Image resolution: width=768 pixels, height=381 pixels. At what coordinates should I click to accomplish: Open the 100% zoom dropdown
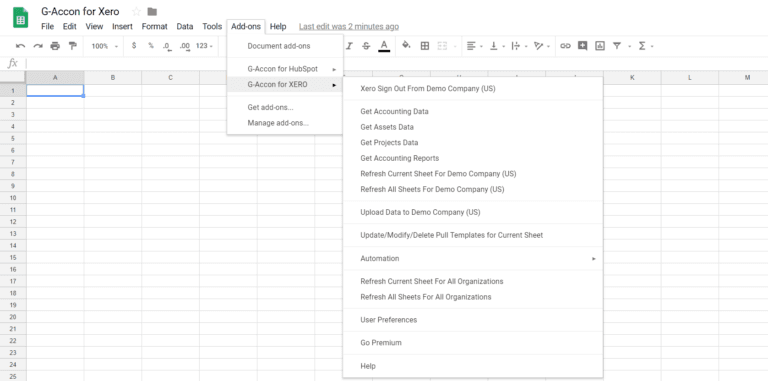pos(105,46)
